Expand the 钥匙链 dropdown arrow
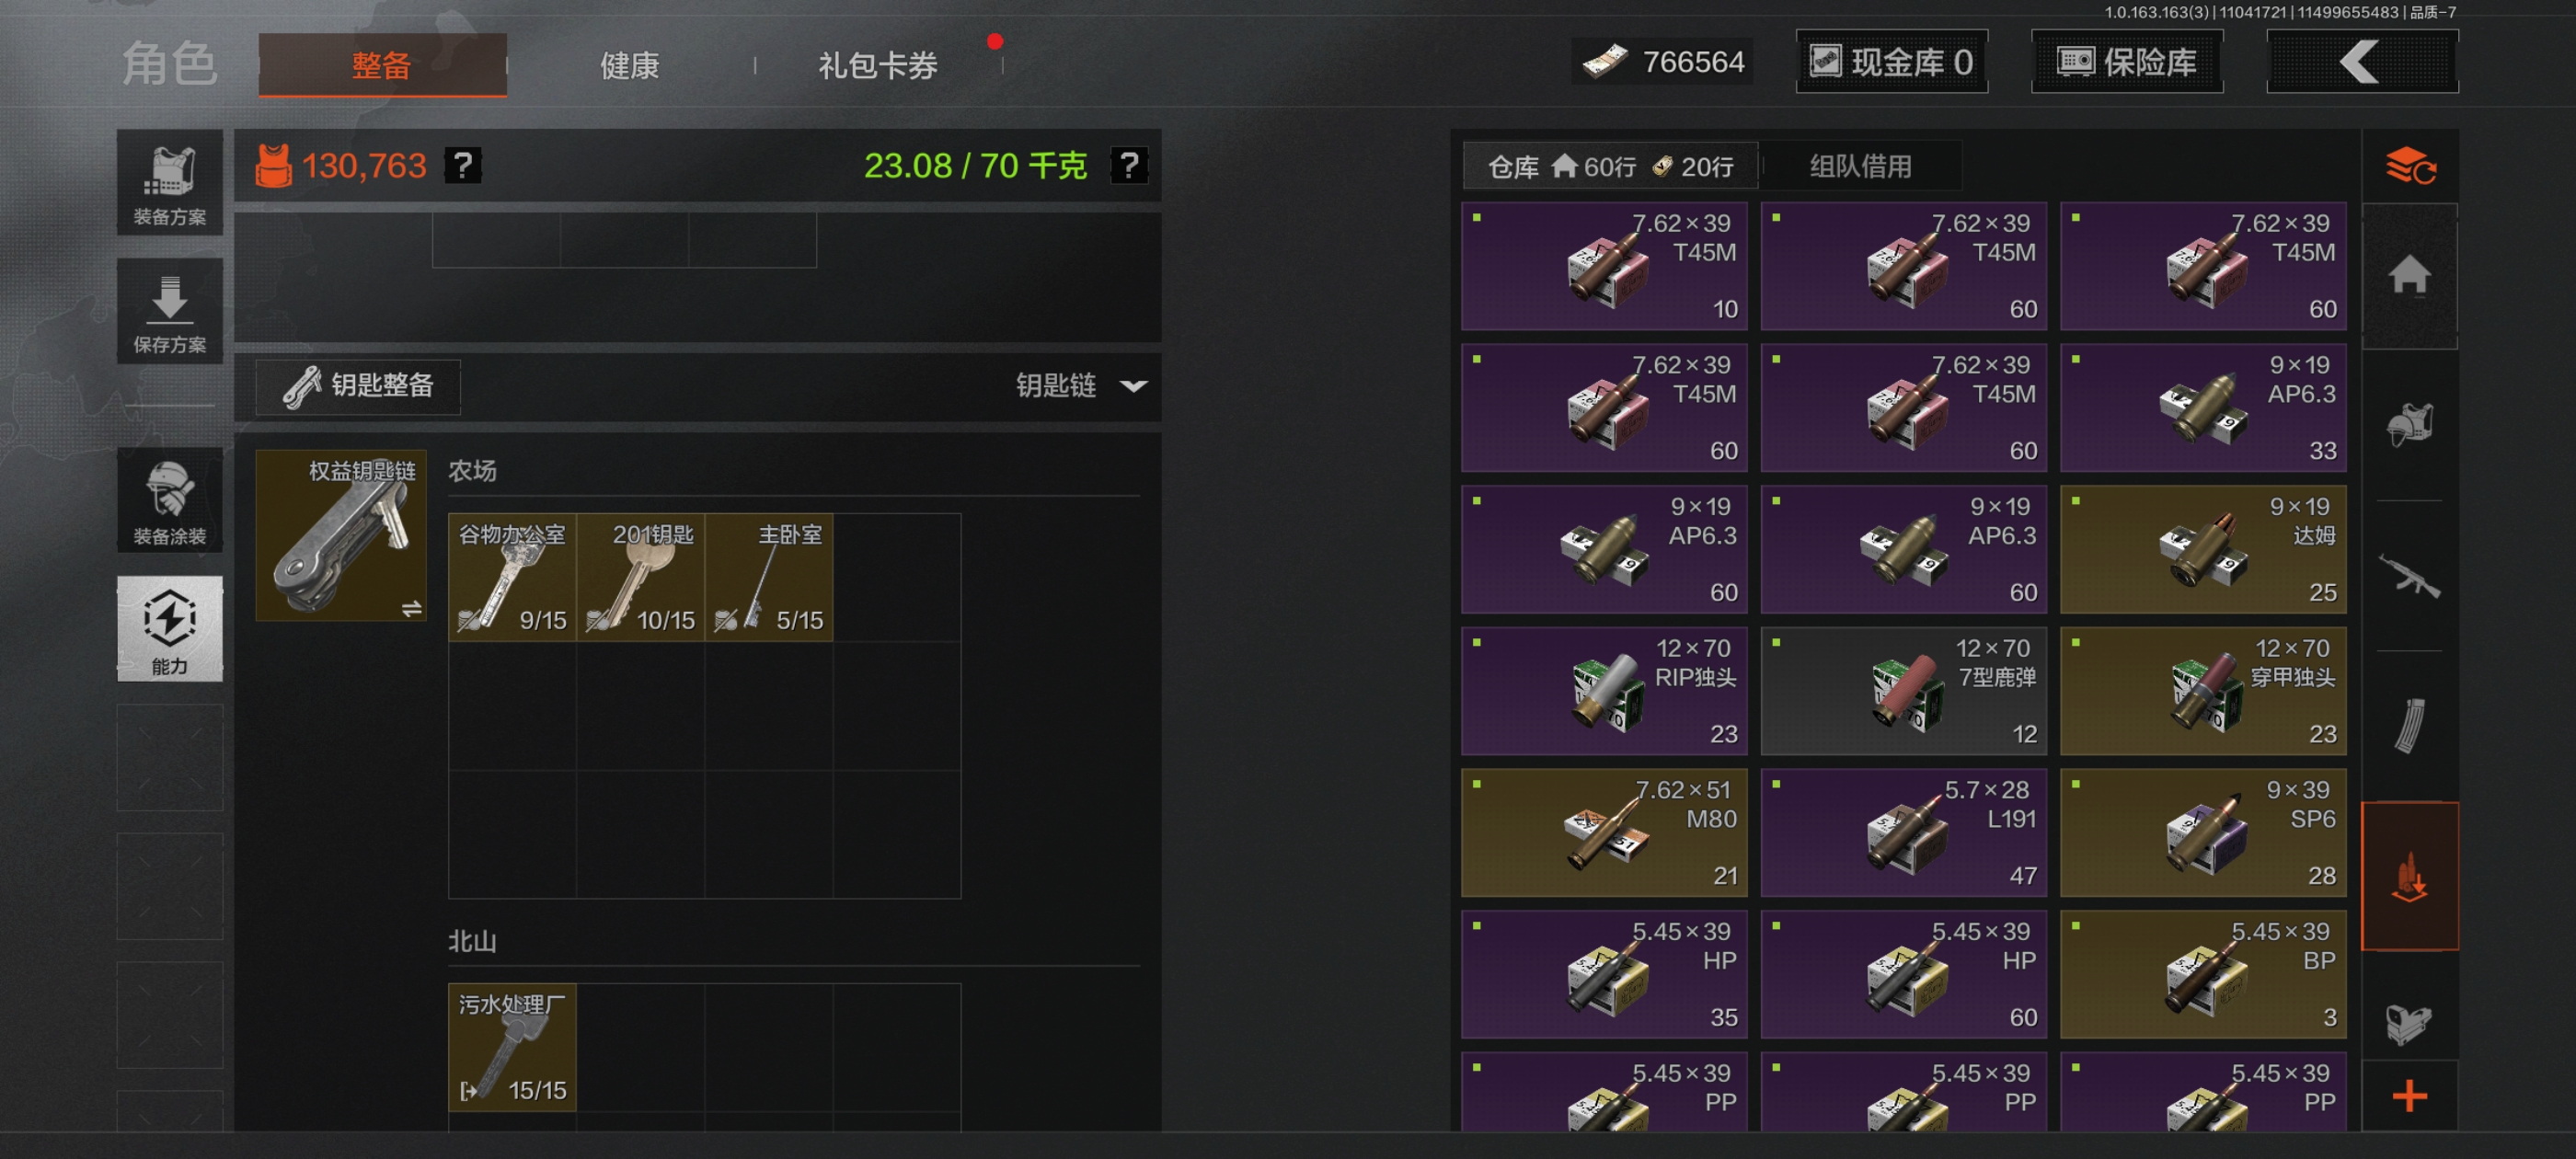Viewport: 2576px width, 1159px height. (1133, 386)
